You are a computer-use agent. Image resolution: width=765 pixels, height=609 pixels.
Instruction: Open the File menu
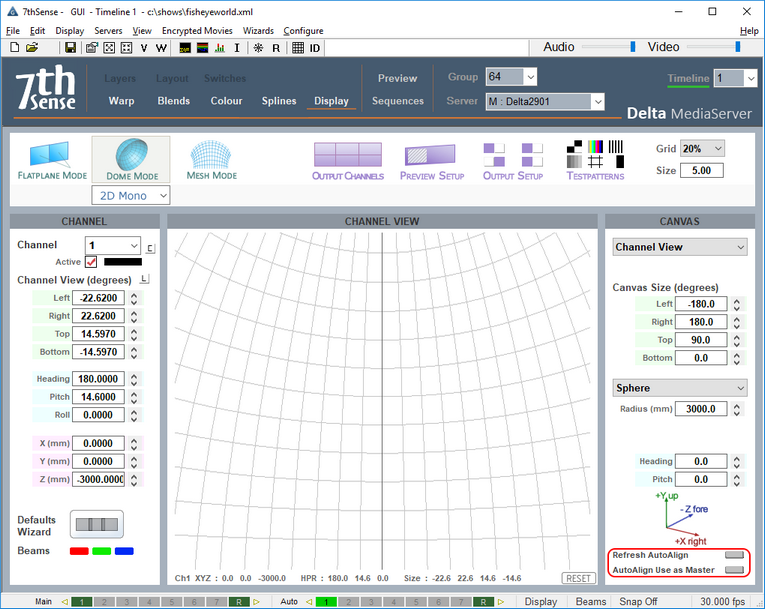pyautogui.click(x=13, y=31)
